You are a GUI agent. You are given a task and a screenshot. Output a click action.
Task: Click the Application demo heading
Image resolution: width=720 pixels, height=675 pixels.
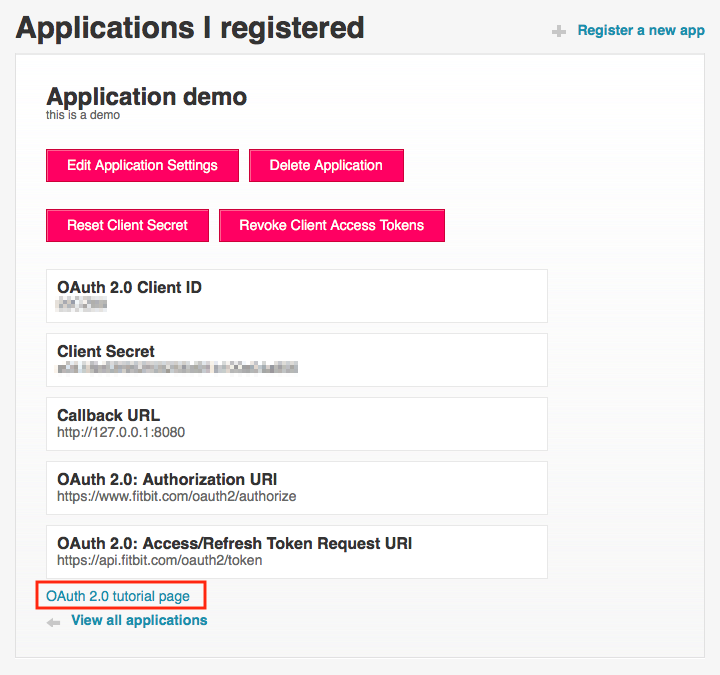[147, 97]
